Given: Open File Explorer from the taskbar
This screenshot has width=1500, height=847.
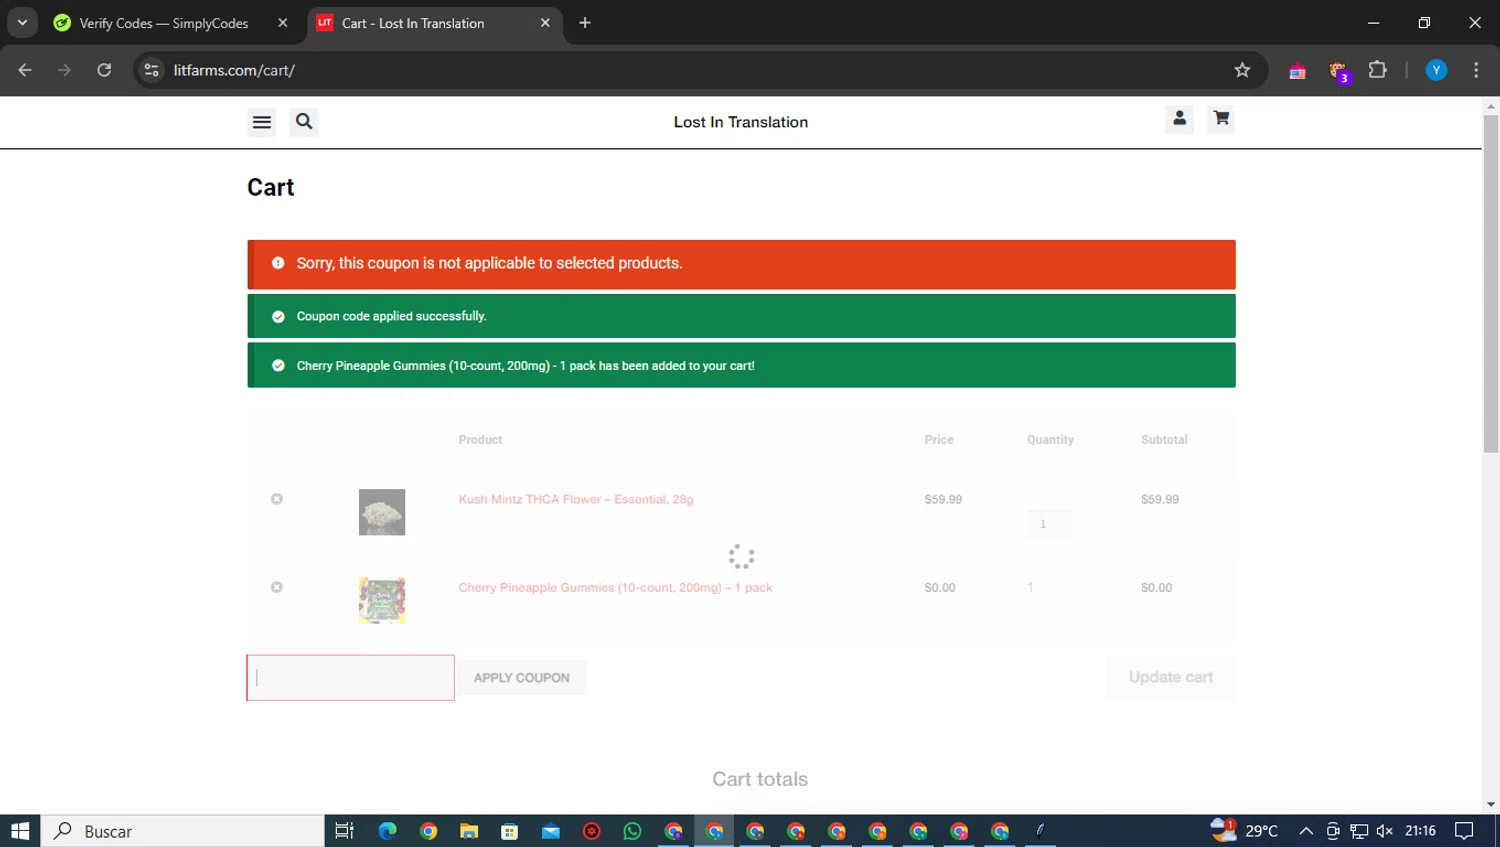Looking at the screenshot, I should pyautogui.click(x=469, y=831).
